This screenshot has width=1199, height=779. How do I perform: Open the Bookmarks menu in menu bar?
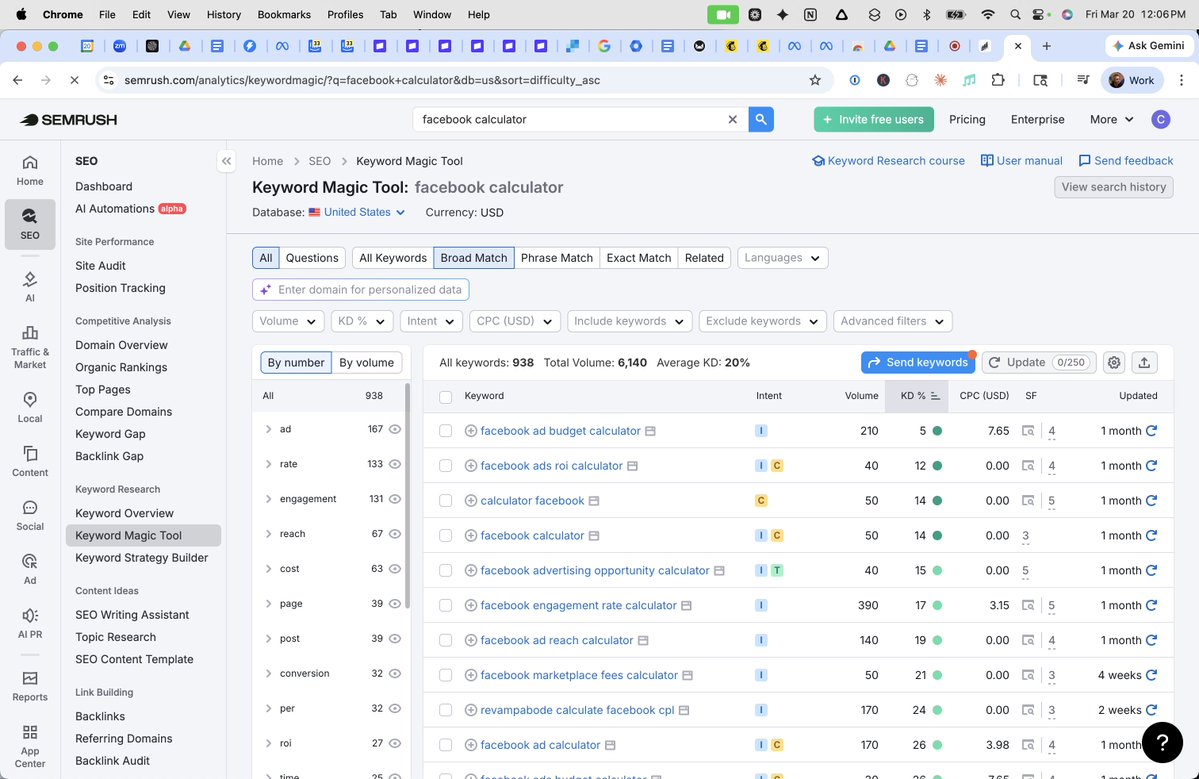click(x=284, y=15)
